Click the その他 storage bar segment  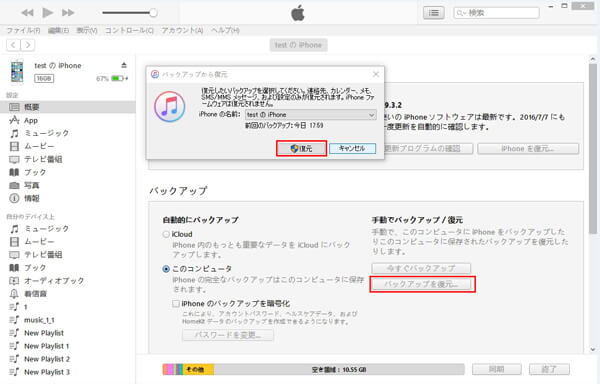click(x=198, y=369)
